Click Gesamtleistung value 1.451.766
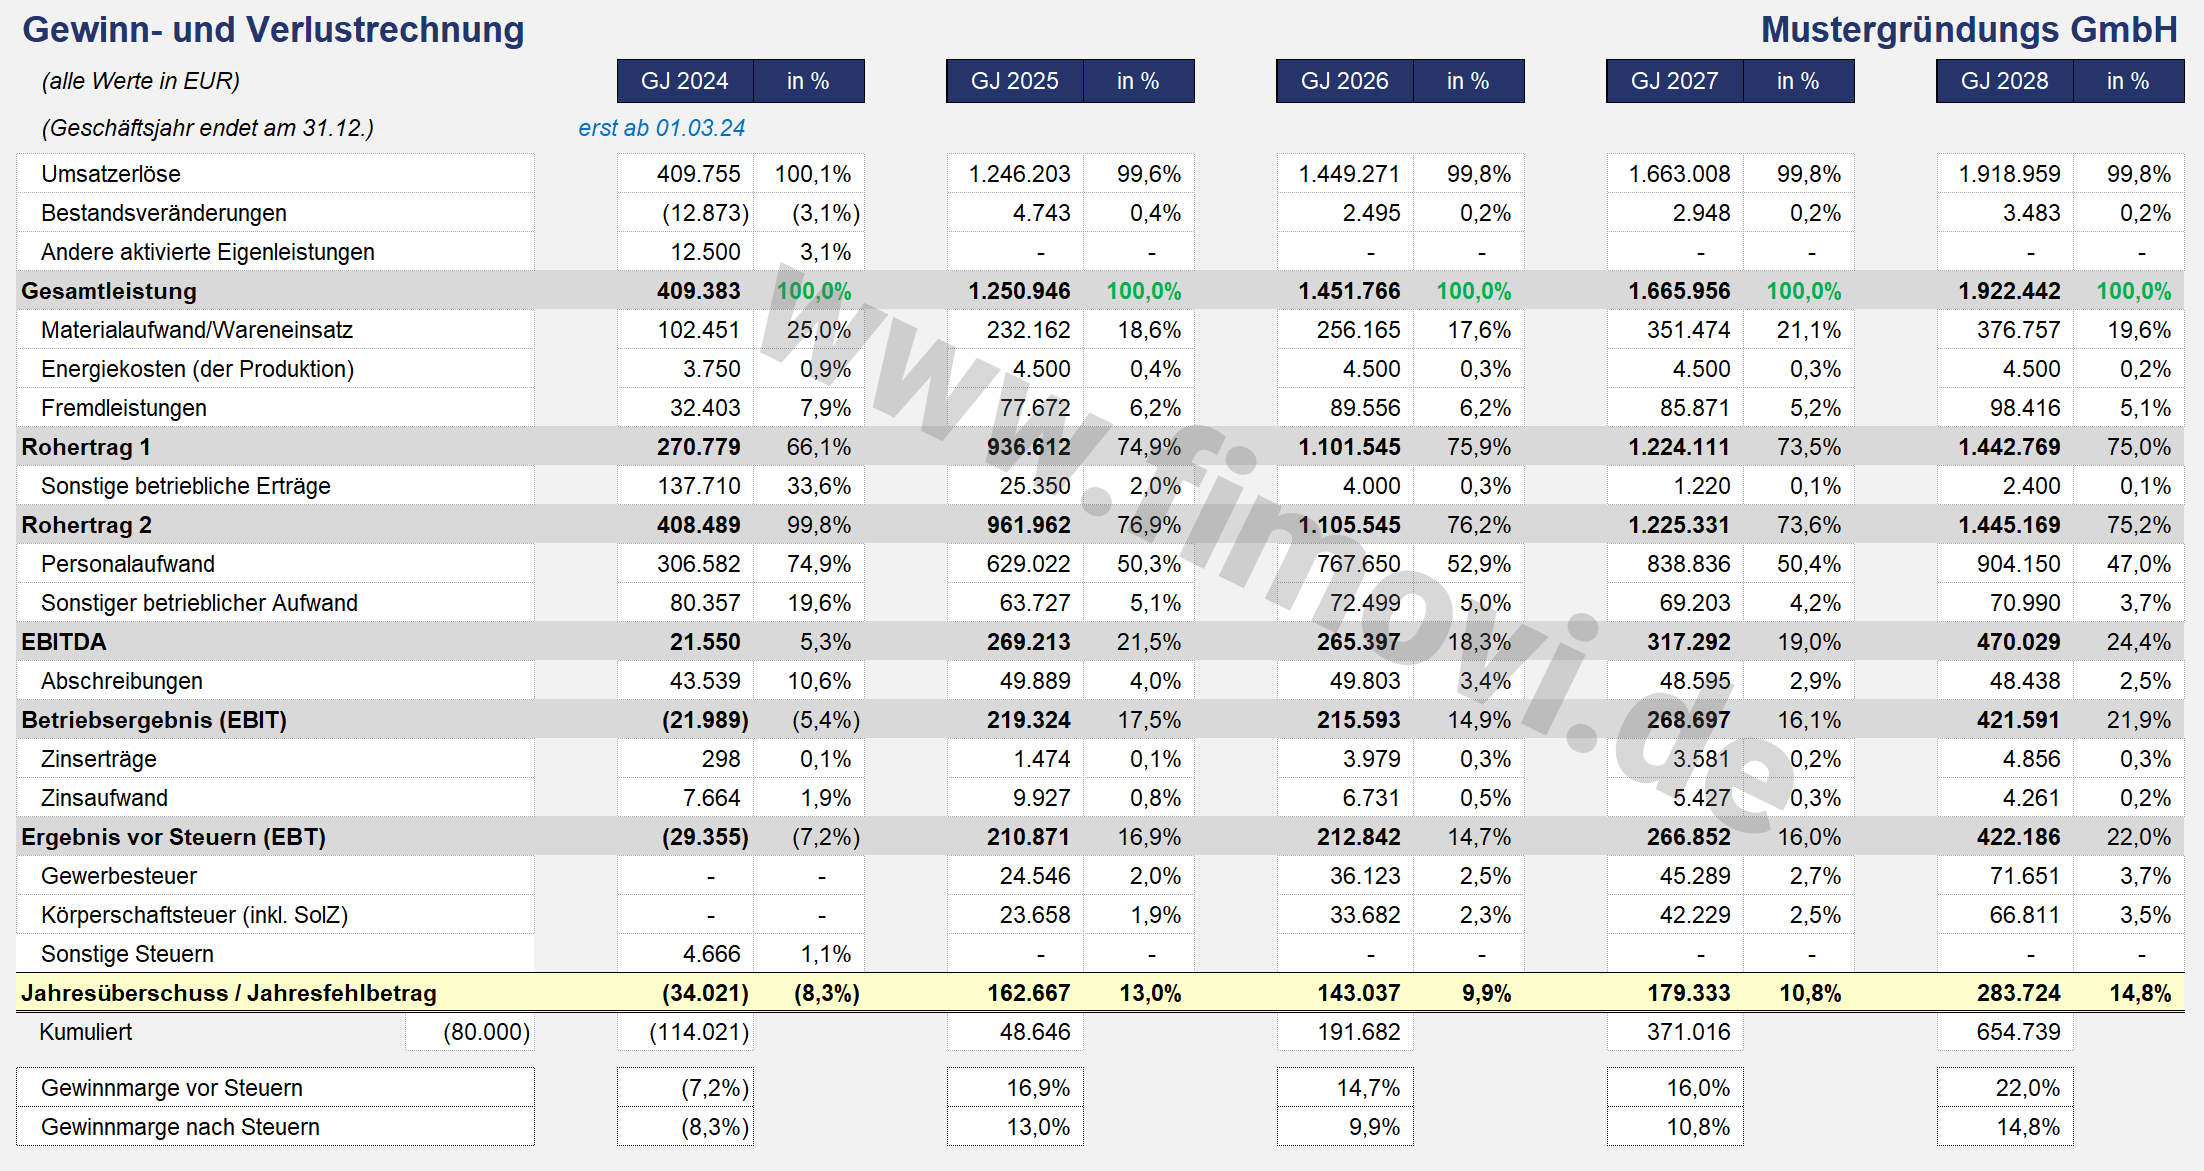 tap(1350, 291)
